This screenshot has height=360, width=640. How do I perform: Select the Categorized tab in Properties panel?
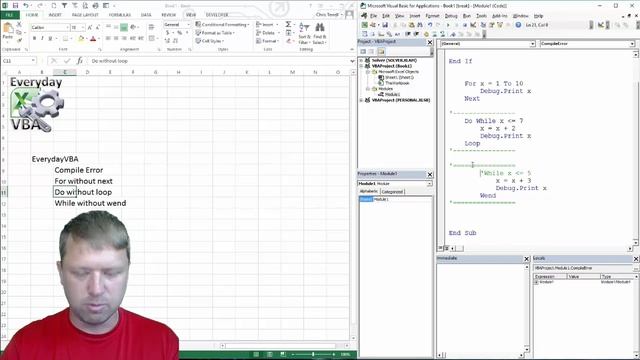[392, 191]
